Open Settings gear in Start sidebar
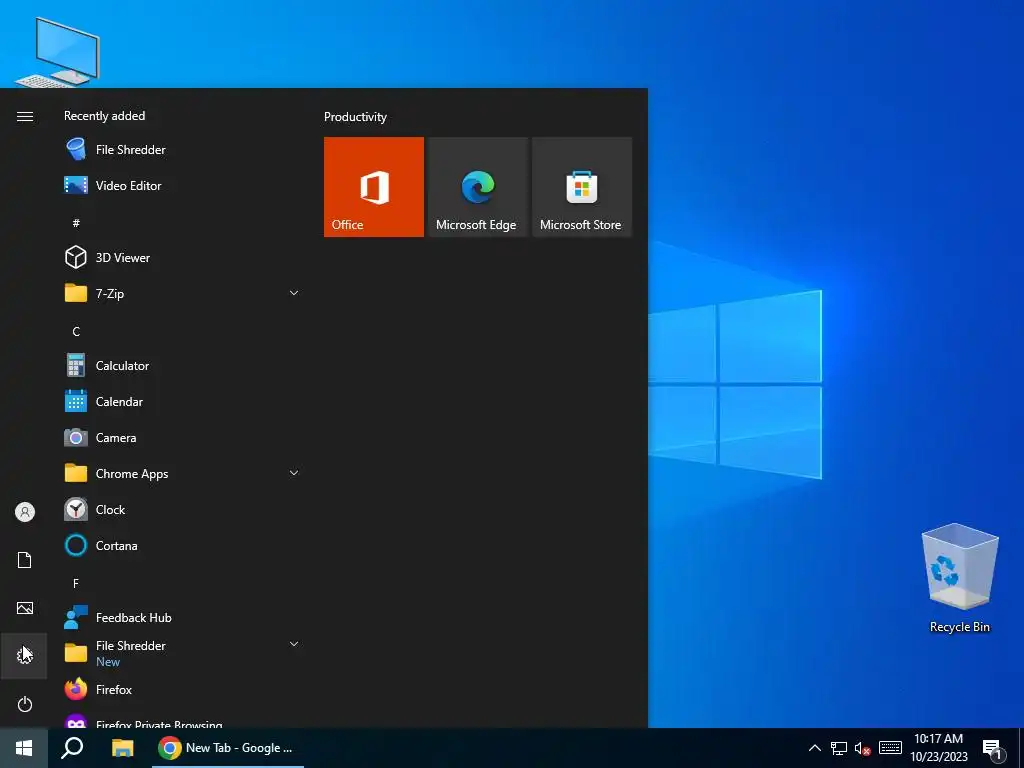Viewport: 1024px width, 768px height. point(24,656)
